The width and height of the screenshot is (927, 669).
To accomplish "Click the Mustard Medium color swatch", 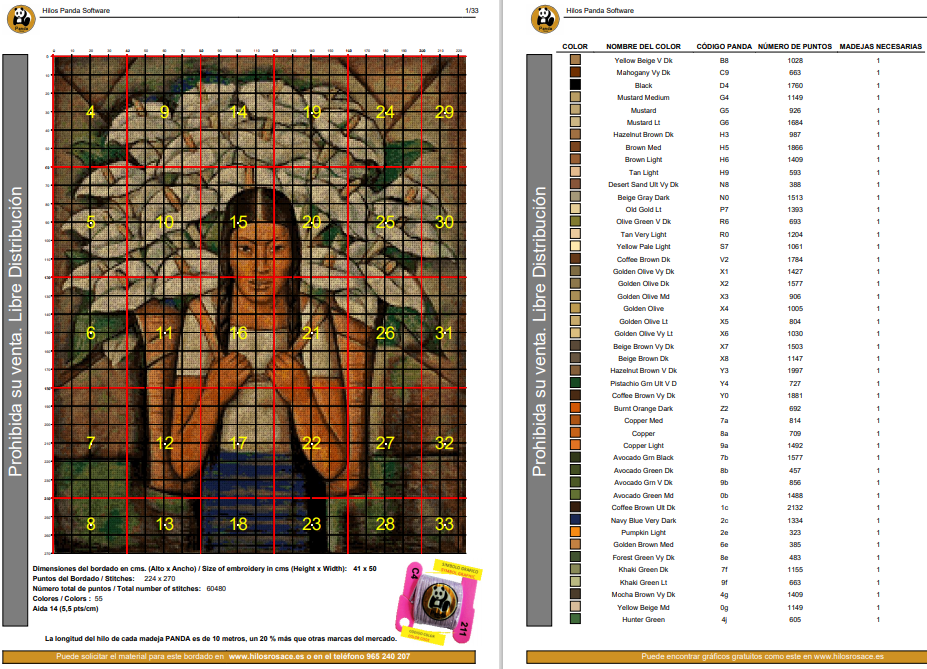I will tap(575, 97).
